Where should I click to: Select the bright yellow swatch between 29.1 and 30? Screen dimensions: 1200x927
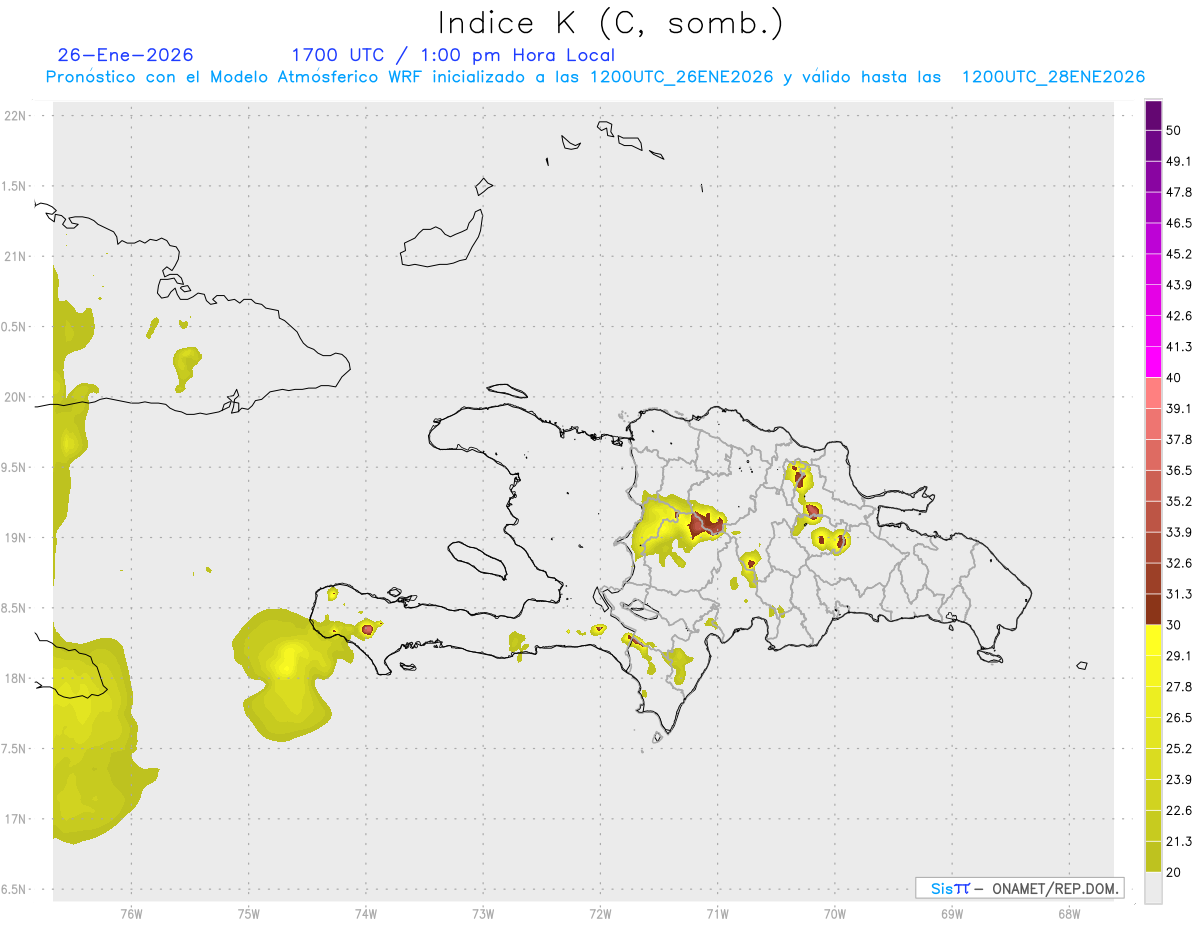coord(1153,640)
